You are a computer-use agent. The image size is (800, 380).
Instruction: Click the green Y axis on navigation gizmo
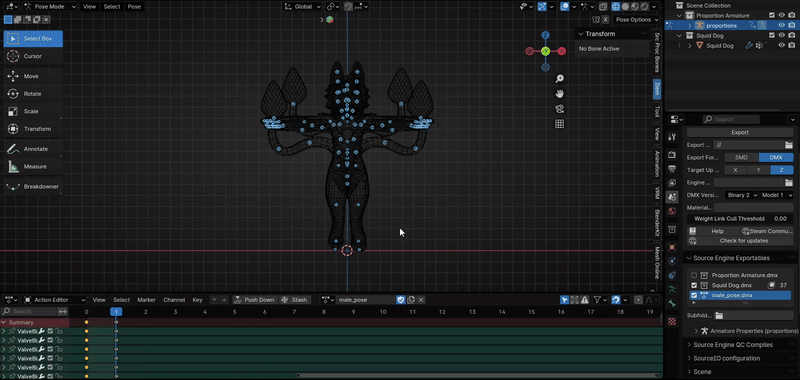pos(545,51)
